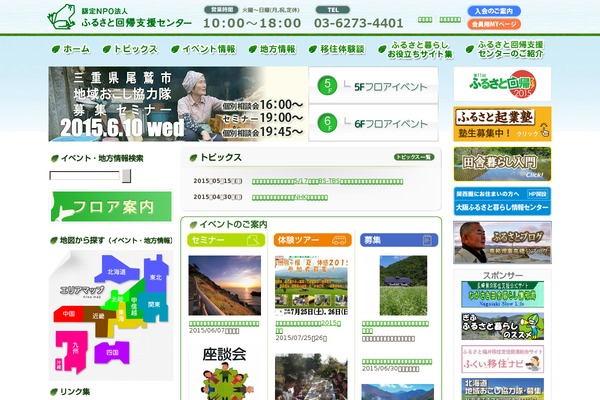Select 北海道 on the area map
Image resolution: width=600 pixels, height=400 pixels.
point(117,270)
